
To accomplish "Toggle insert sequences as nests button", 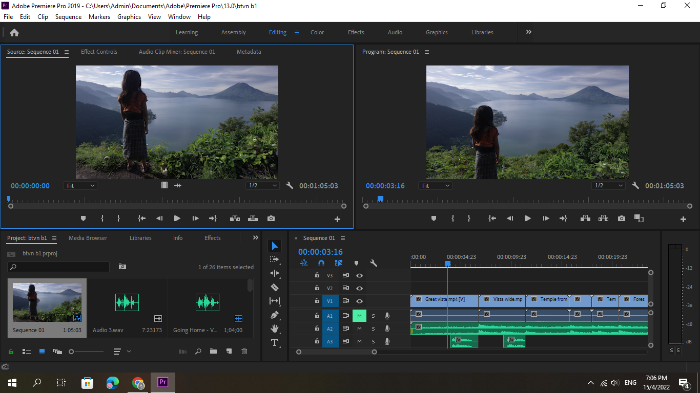I will click(304, 263).
